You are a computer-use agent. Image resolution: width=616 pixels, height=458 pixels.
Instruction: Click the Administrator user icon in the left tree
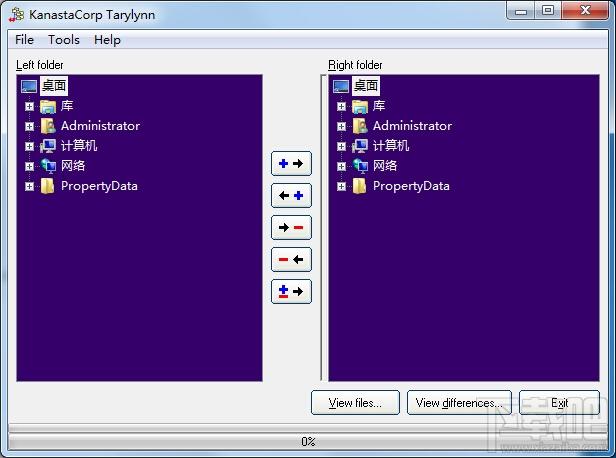click(48, 126)
